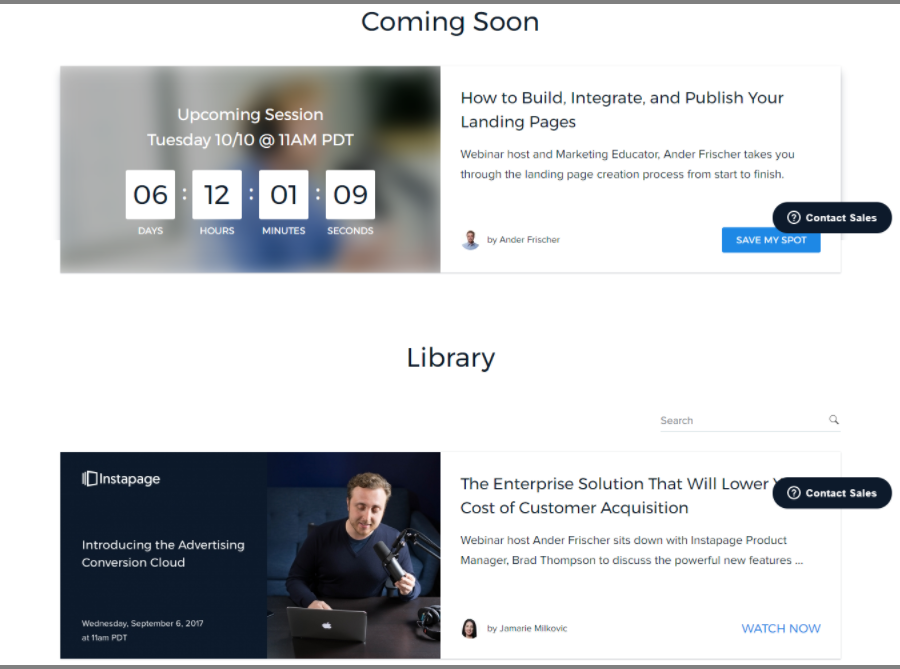Click the Upcoming Session countdown thumbnail heading
Screen dimensions: 900x669
tap(250, 115)
